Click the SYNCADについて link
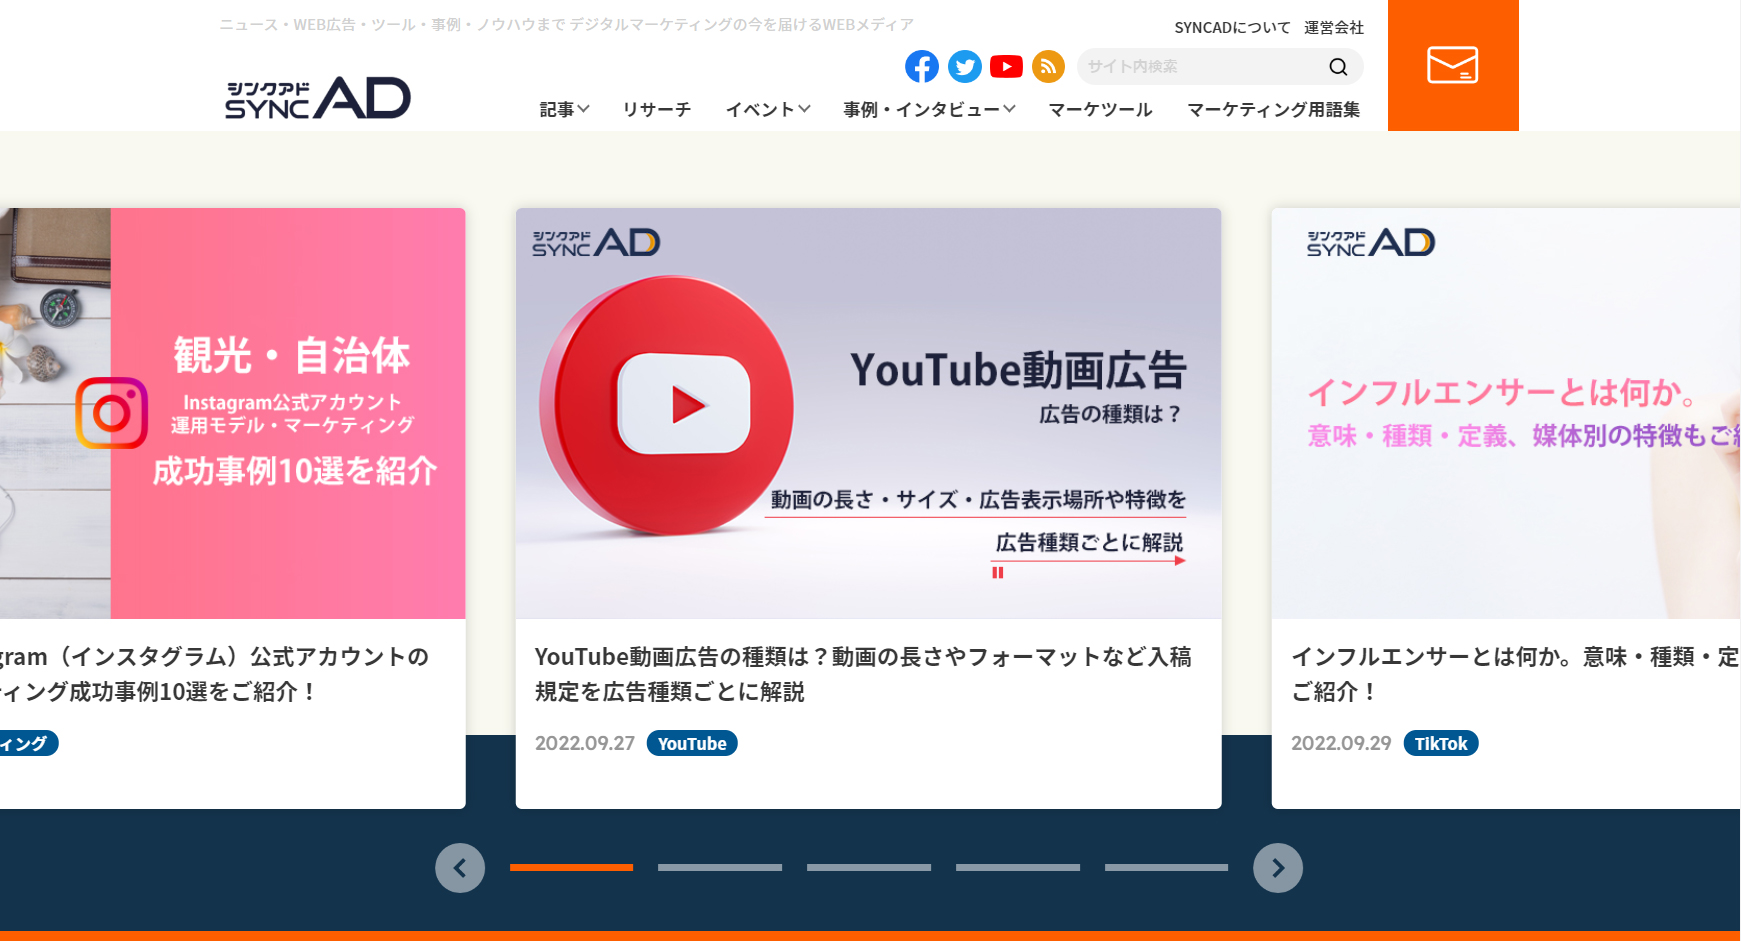The image size is (1741, 941). coord(1231,28)
